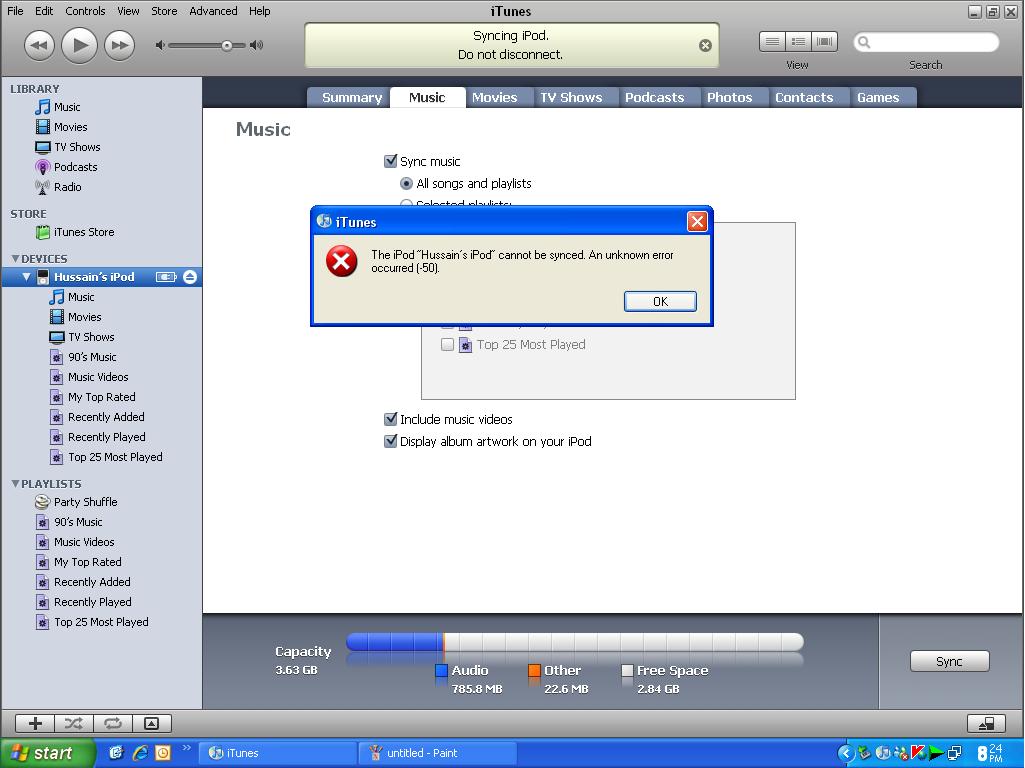Switch to list view button

[772, 42]
